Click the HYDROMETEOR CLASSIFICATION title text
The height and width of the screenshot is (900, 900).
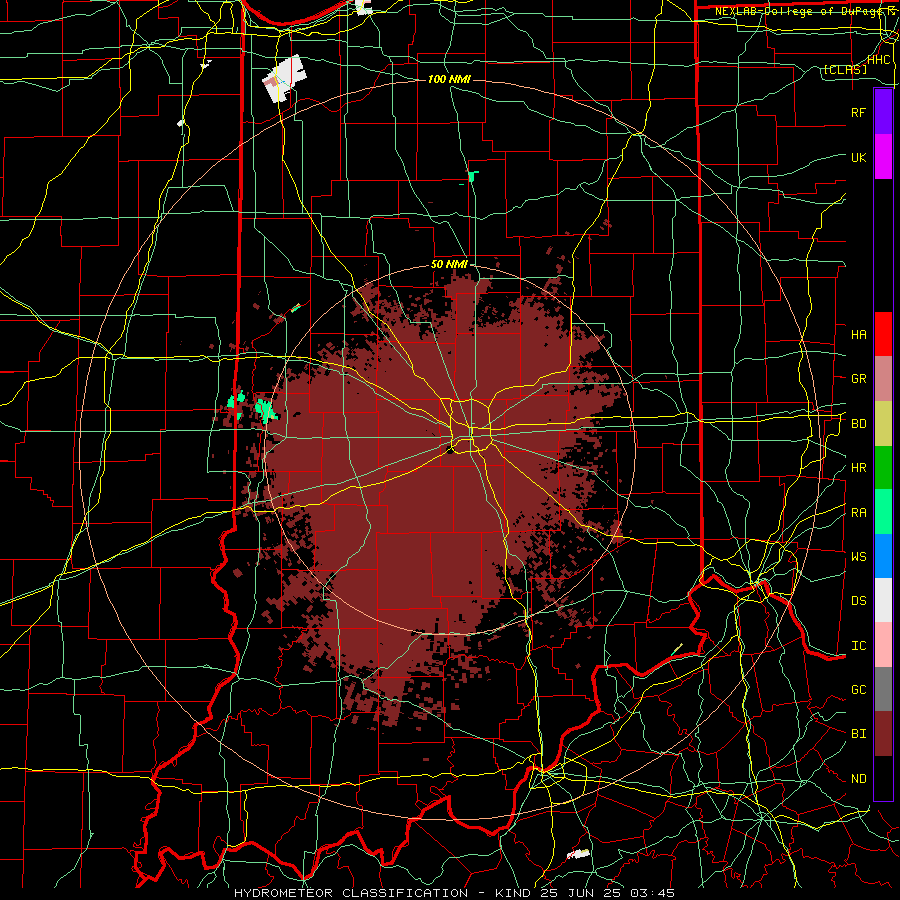[351, 893]
